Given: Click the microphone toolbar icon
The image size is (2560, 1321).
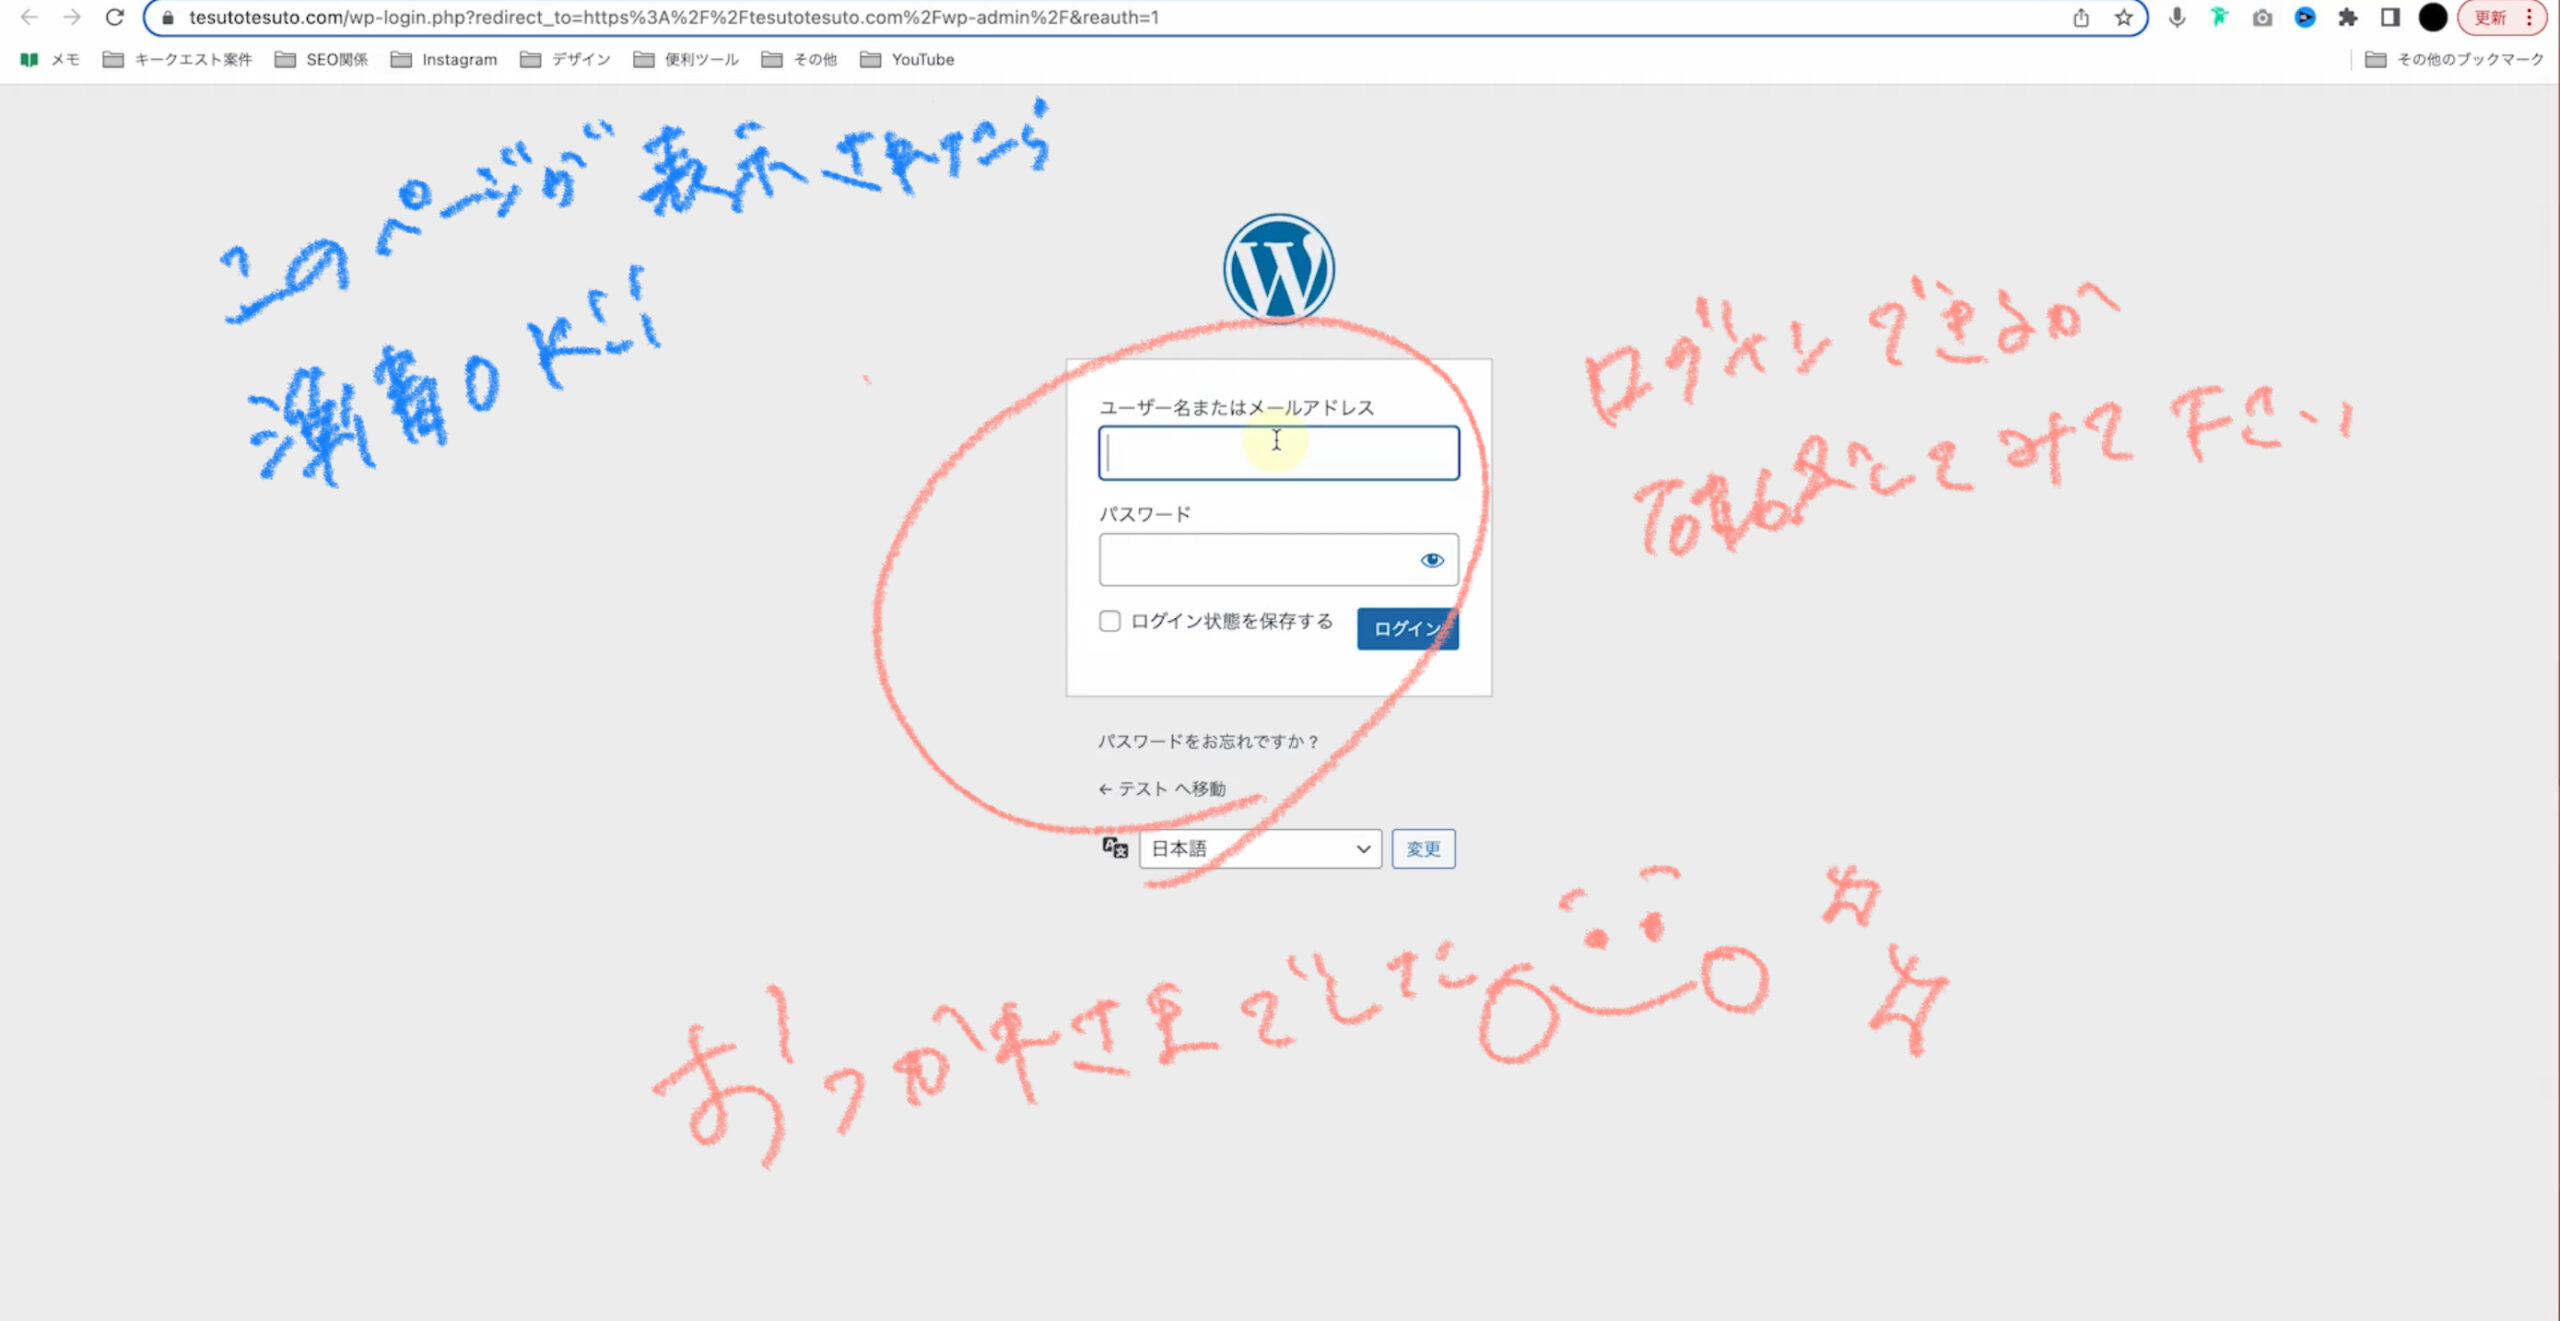Looking at the screenshot, I should coord(2177,17).
